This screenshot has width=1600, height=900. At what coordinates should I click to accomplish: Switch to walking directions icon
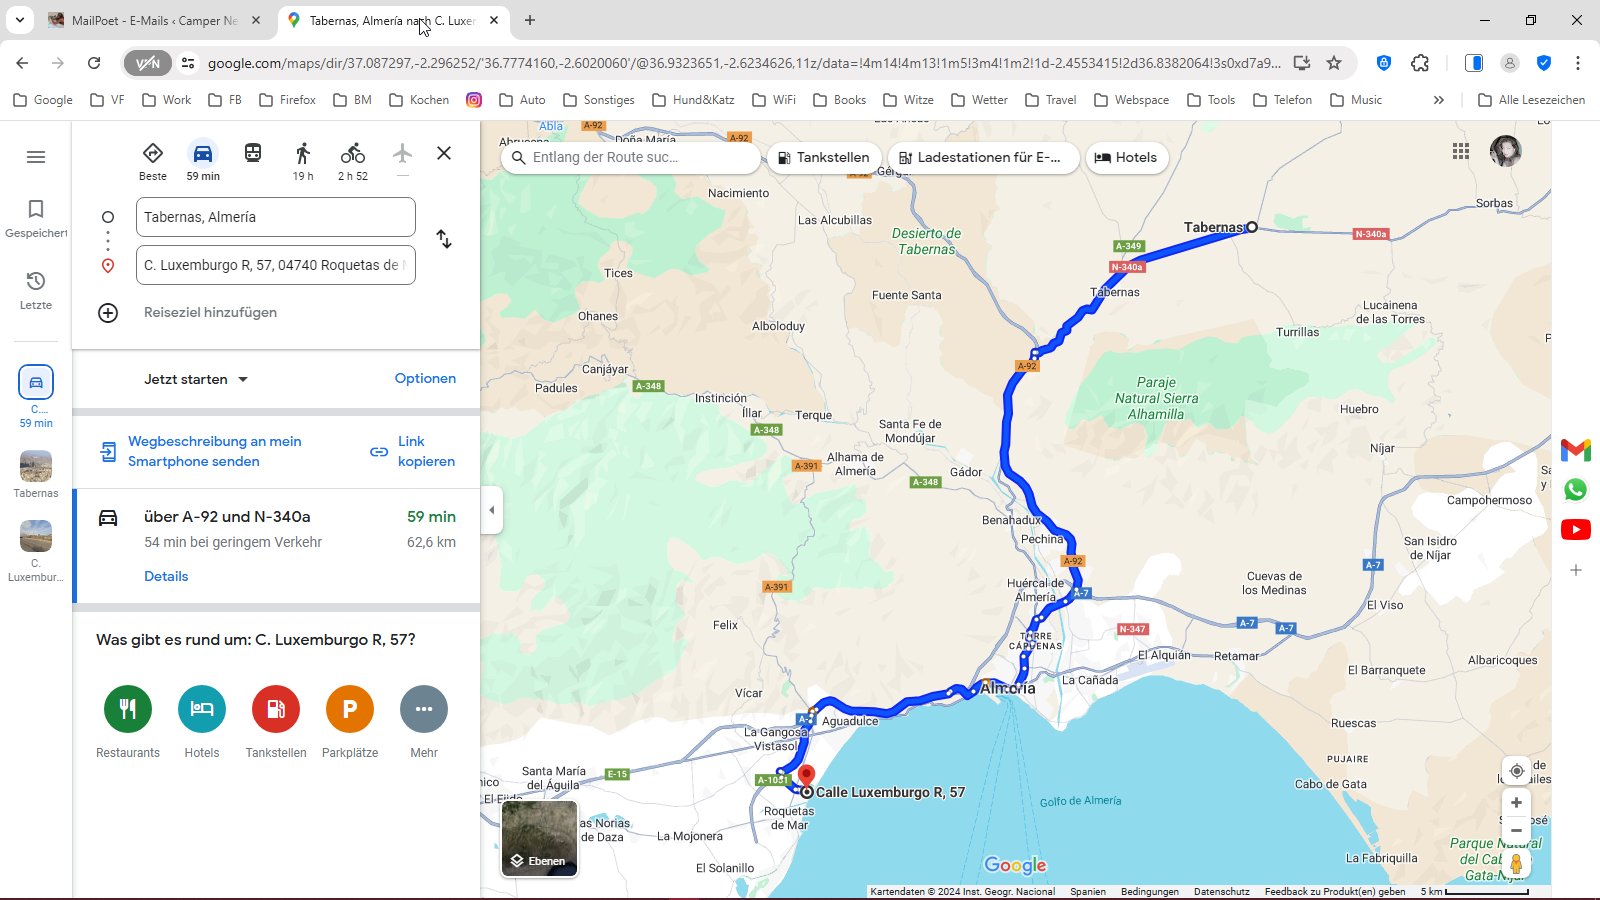(x=303, y=154)
